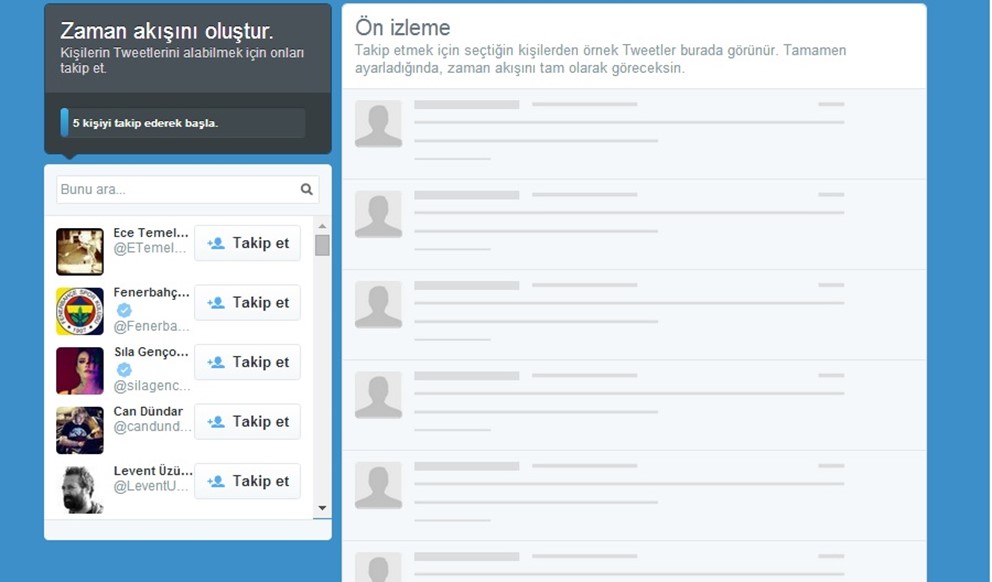
Task: Click the search magnifier icon
Action: (307, 189)
